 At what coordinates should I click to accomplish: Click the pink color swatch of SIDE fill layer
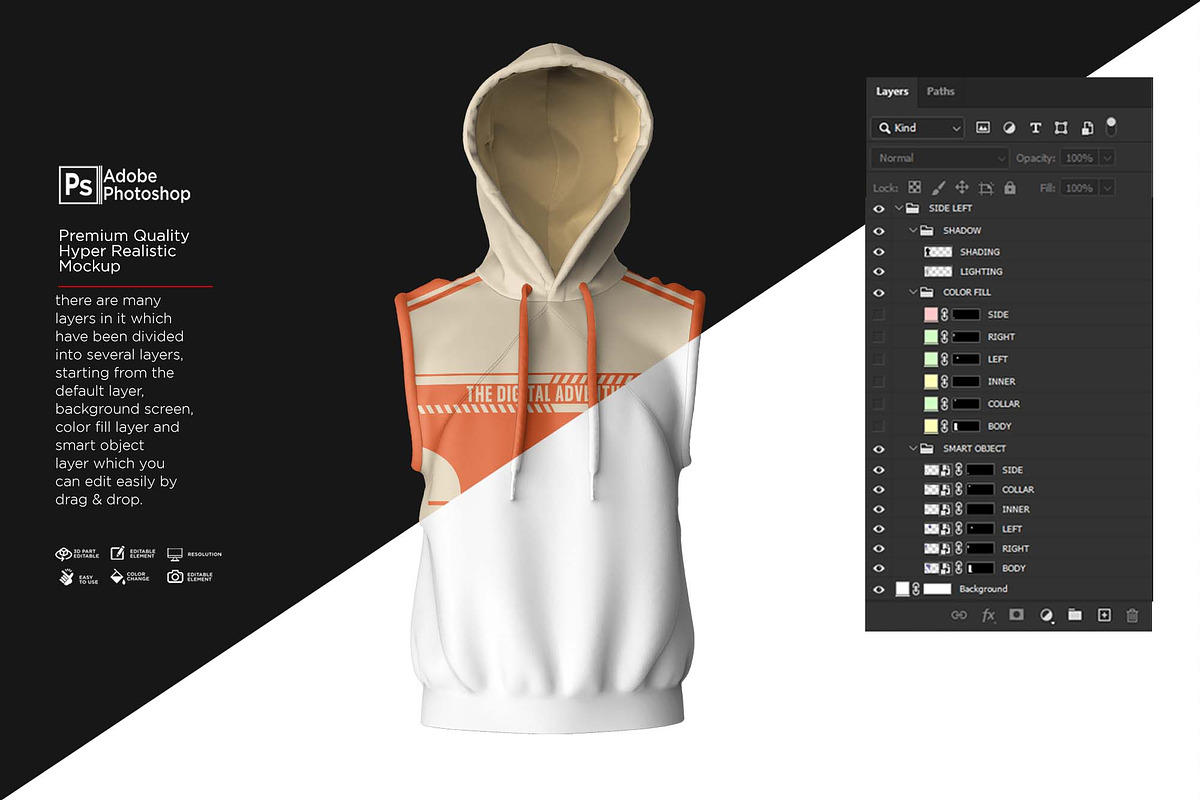[931, 314]
